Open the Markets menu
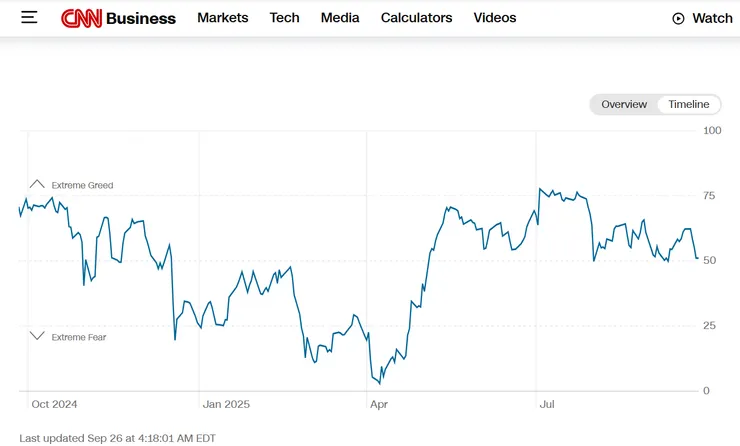 pyautogui.click(x=222, y=18)
